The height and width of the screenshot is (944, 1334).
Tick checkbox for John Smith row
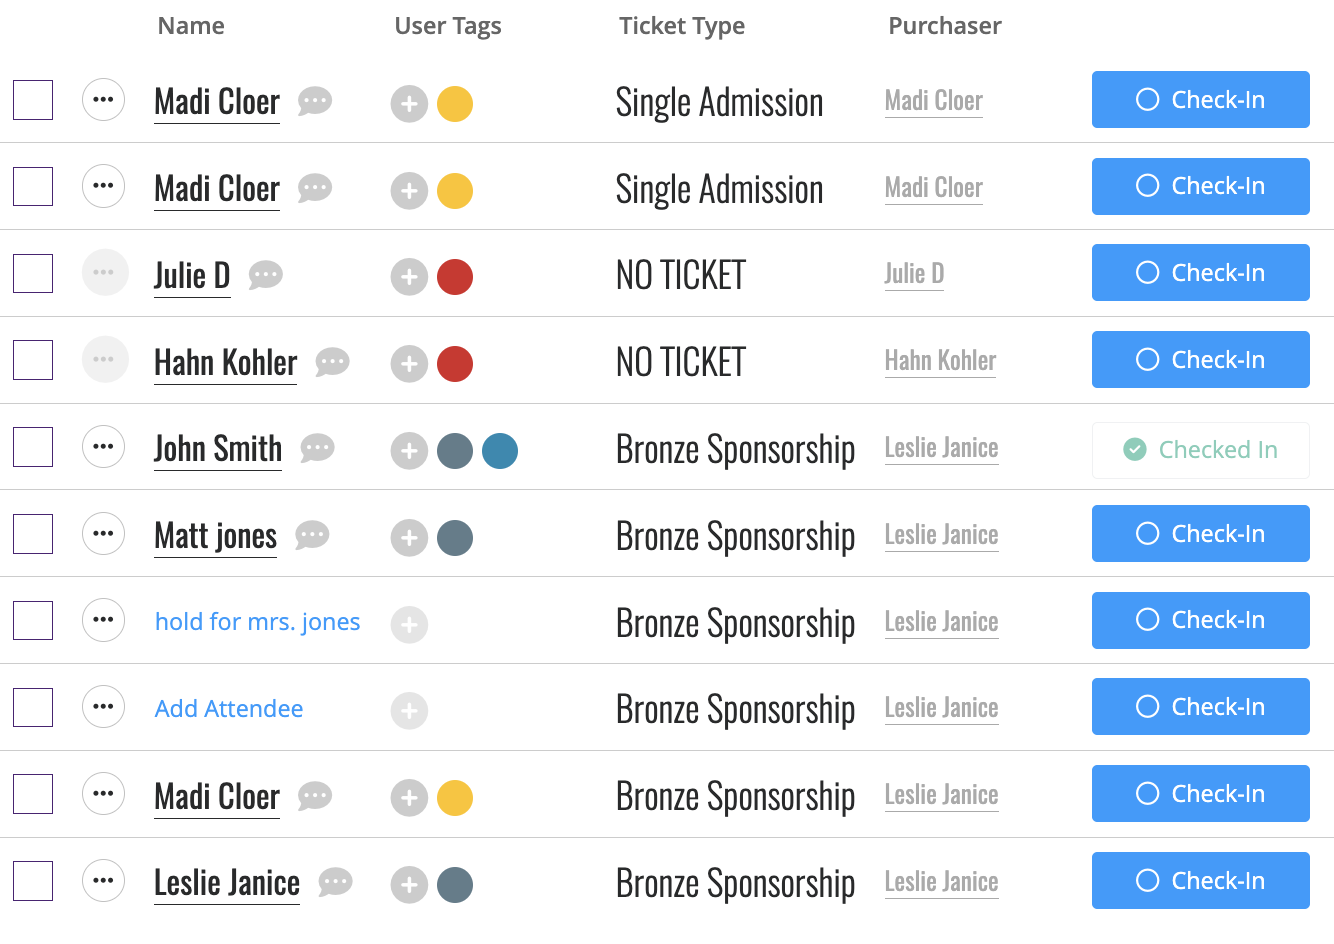coord(33,447)
